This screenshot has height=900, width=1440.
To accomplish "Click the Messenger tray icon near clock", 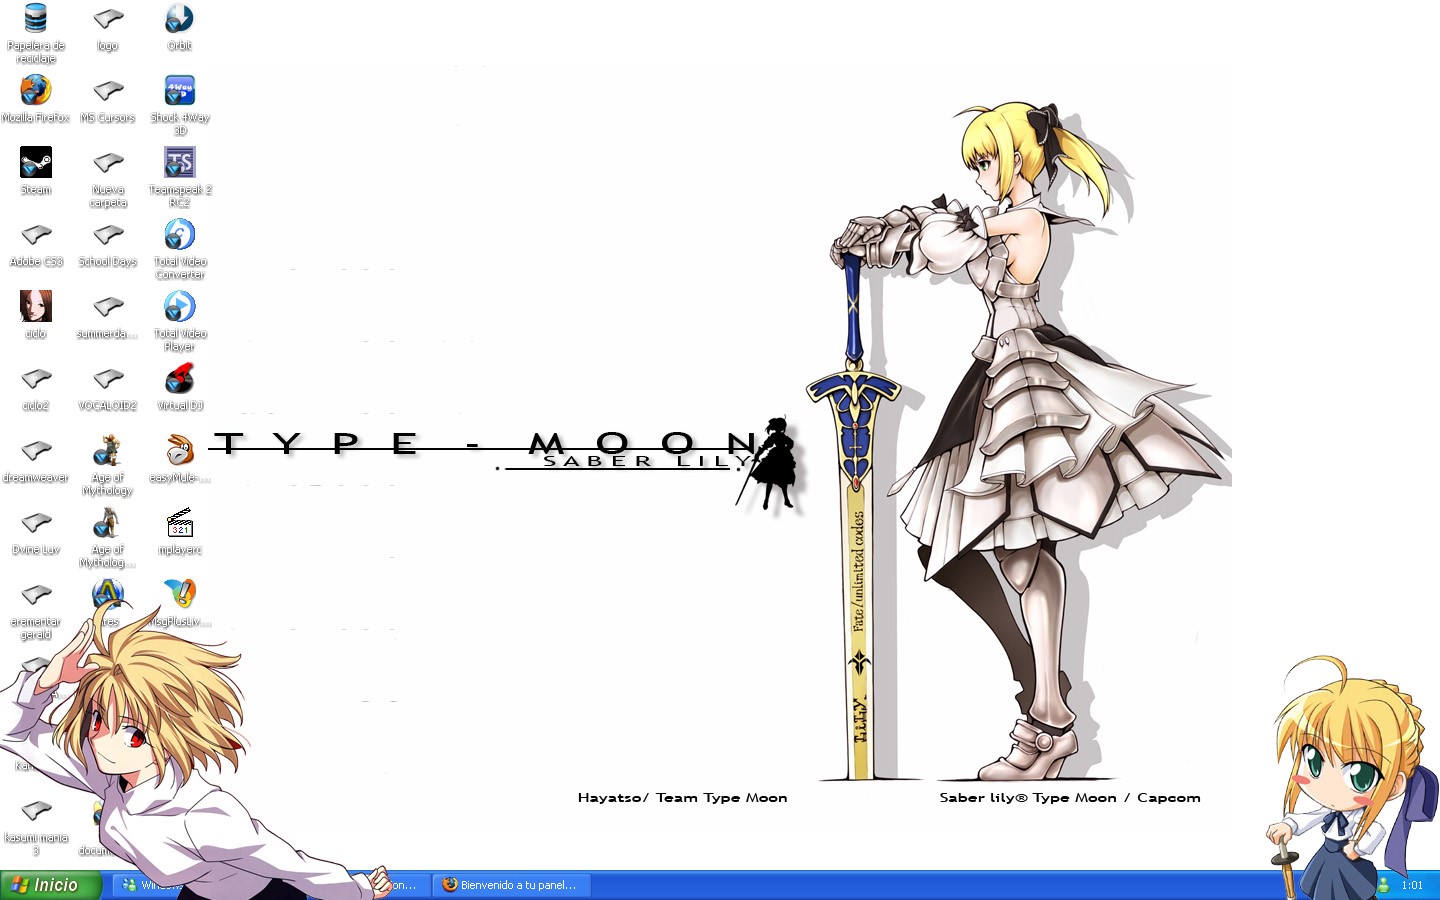I will coord(1383,885).
